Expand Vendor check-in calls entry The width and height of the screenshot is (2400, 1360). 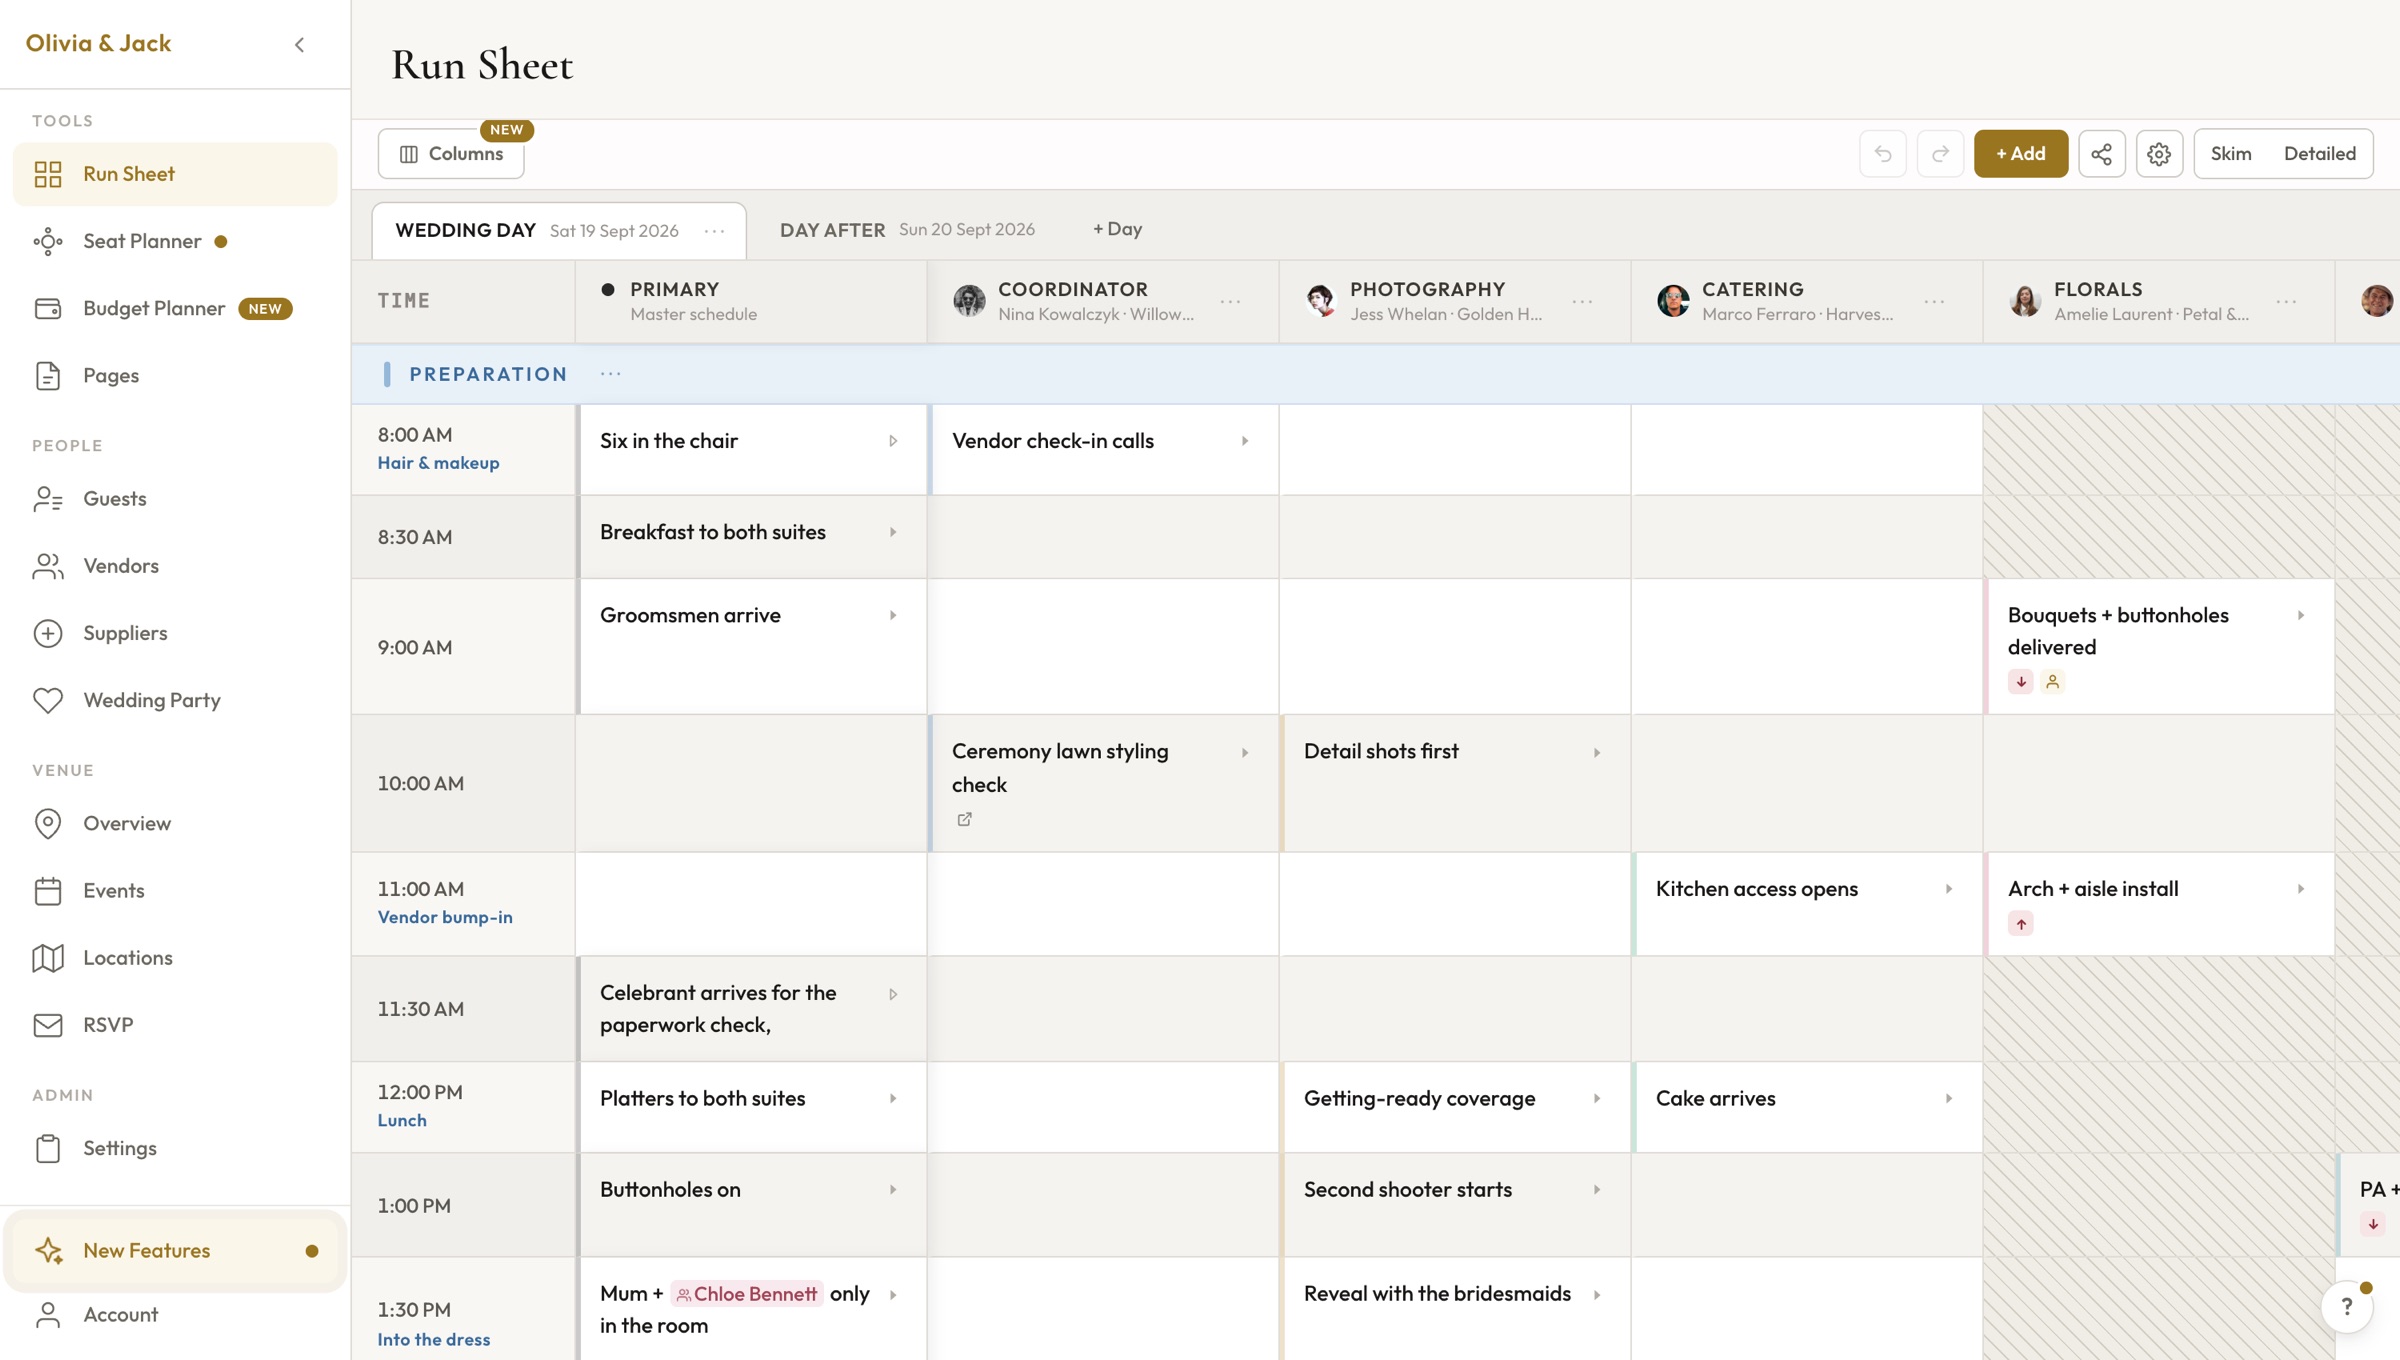tap(1244, 441)
